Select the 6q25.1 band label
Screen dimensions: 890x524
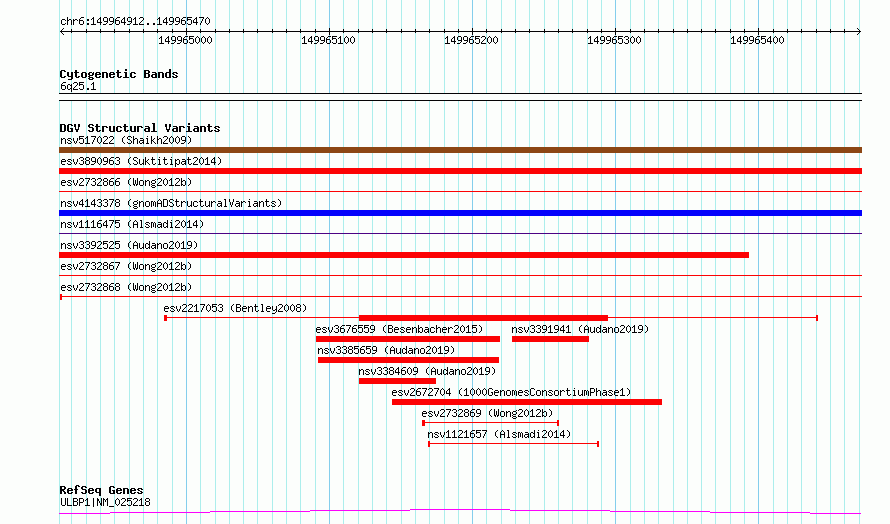(78, 86)
